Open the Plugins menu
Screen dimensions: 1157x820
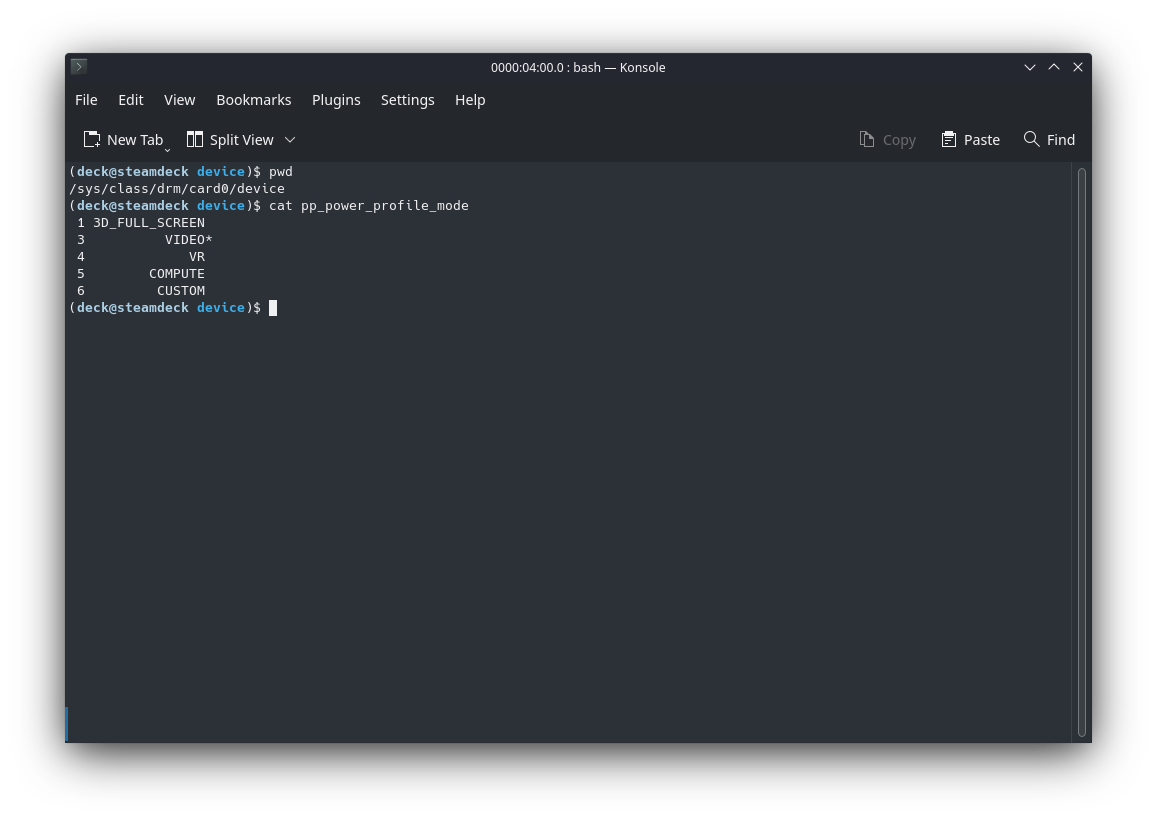click(x=336, y=100)
